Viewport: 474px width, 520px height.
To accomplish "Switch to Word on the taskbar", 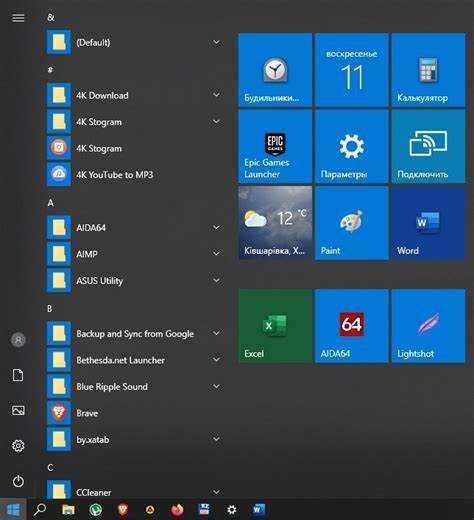I will [x=259, y=509].
